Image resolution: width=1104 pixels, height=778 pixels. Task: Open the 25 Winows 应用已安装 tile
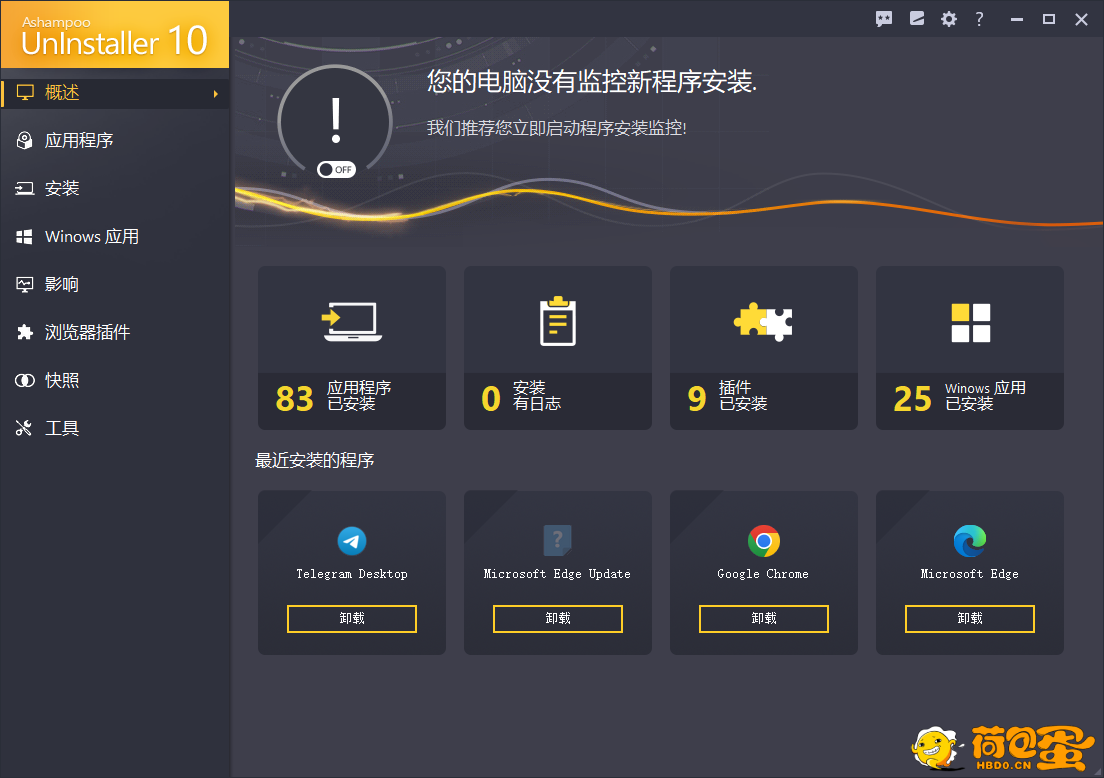coord(970,348)
